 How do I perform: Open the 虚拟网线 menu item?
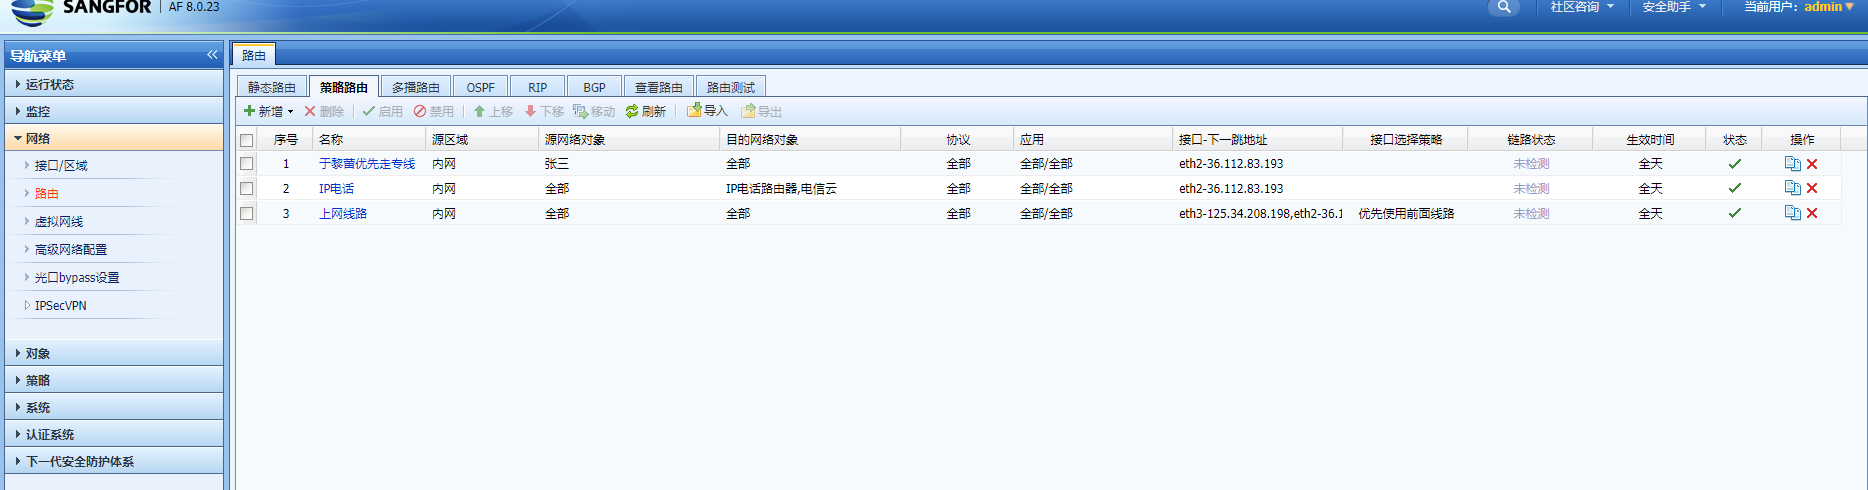[x=59, y=222]
